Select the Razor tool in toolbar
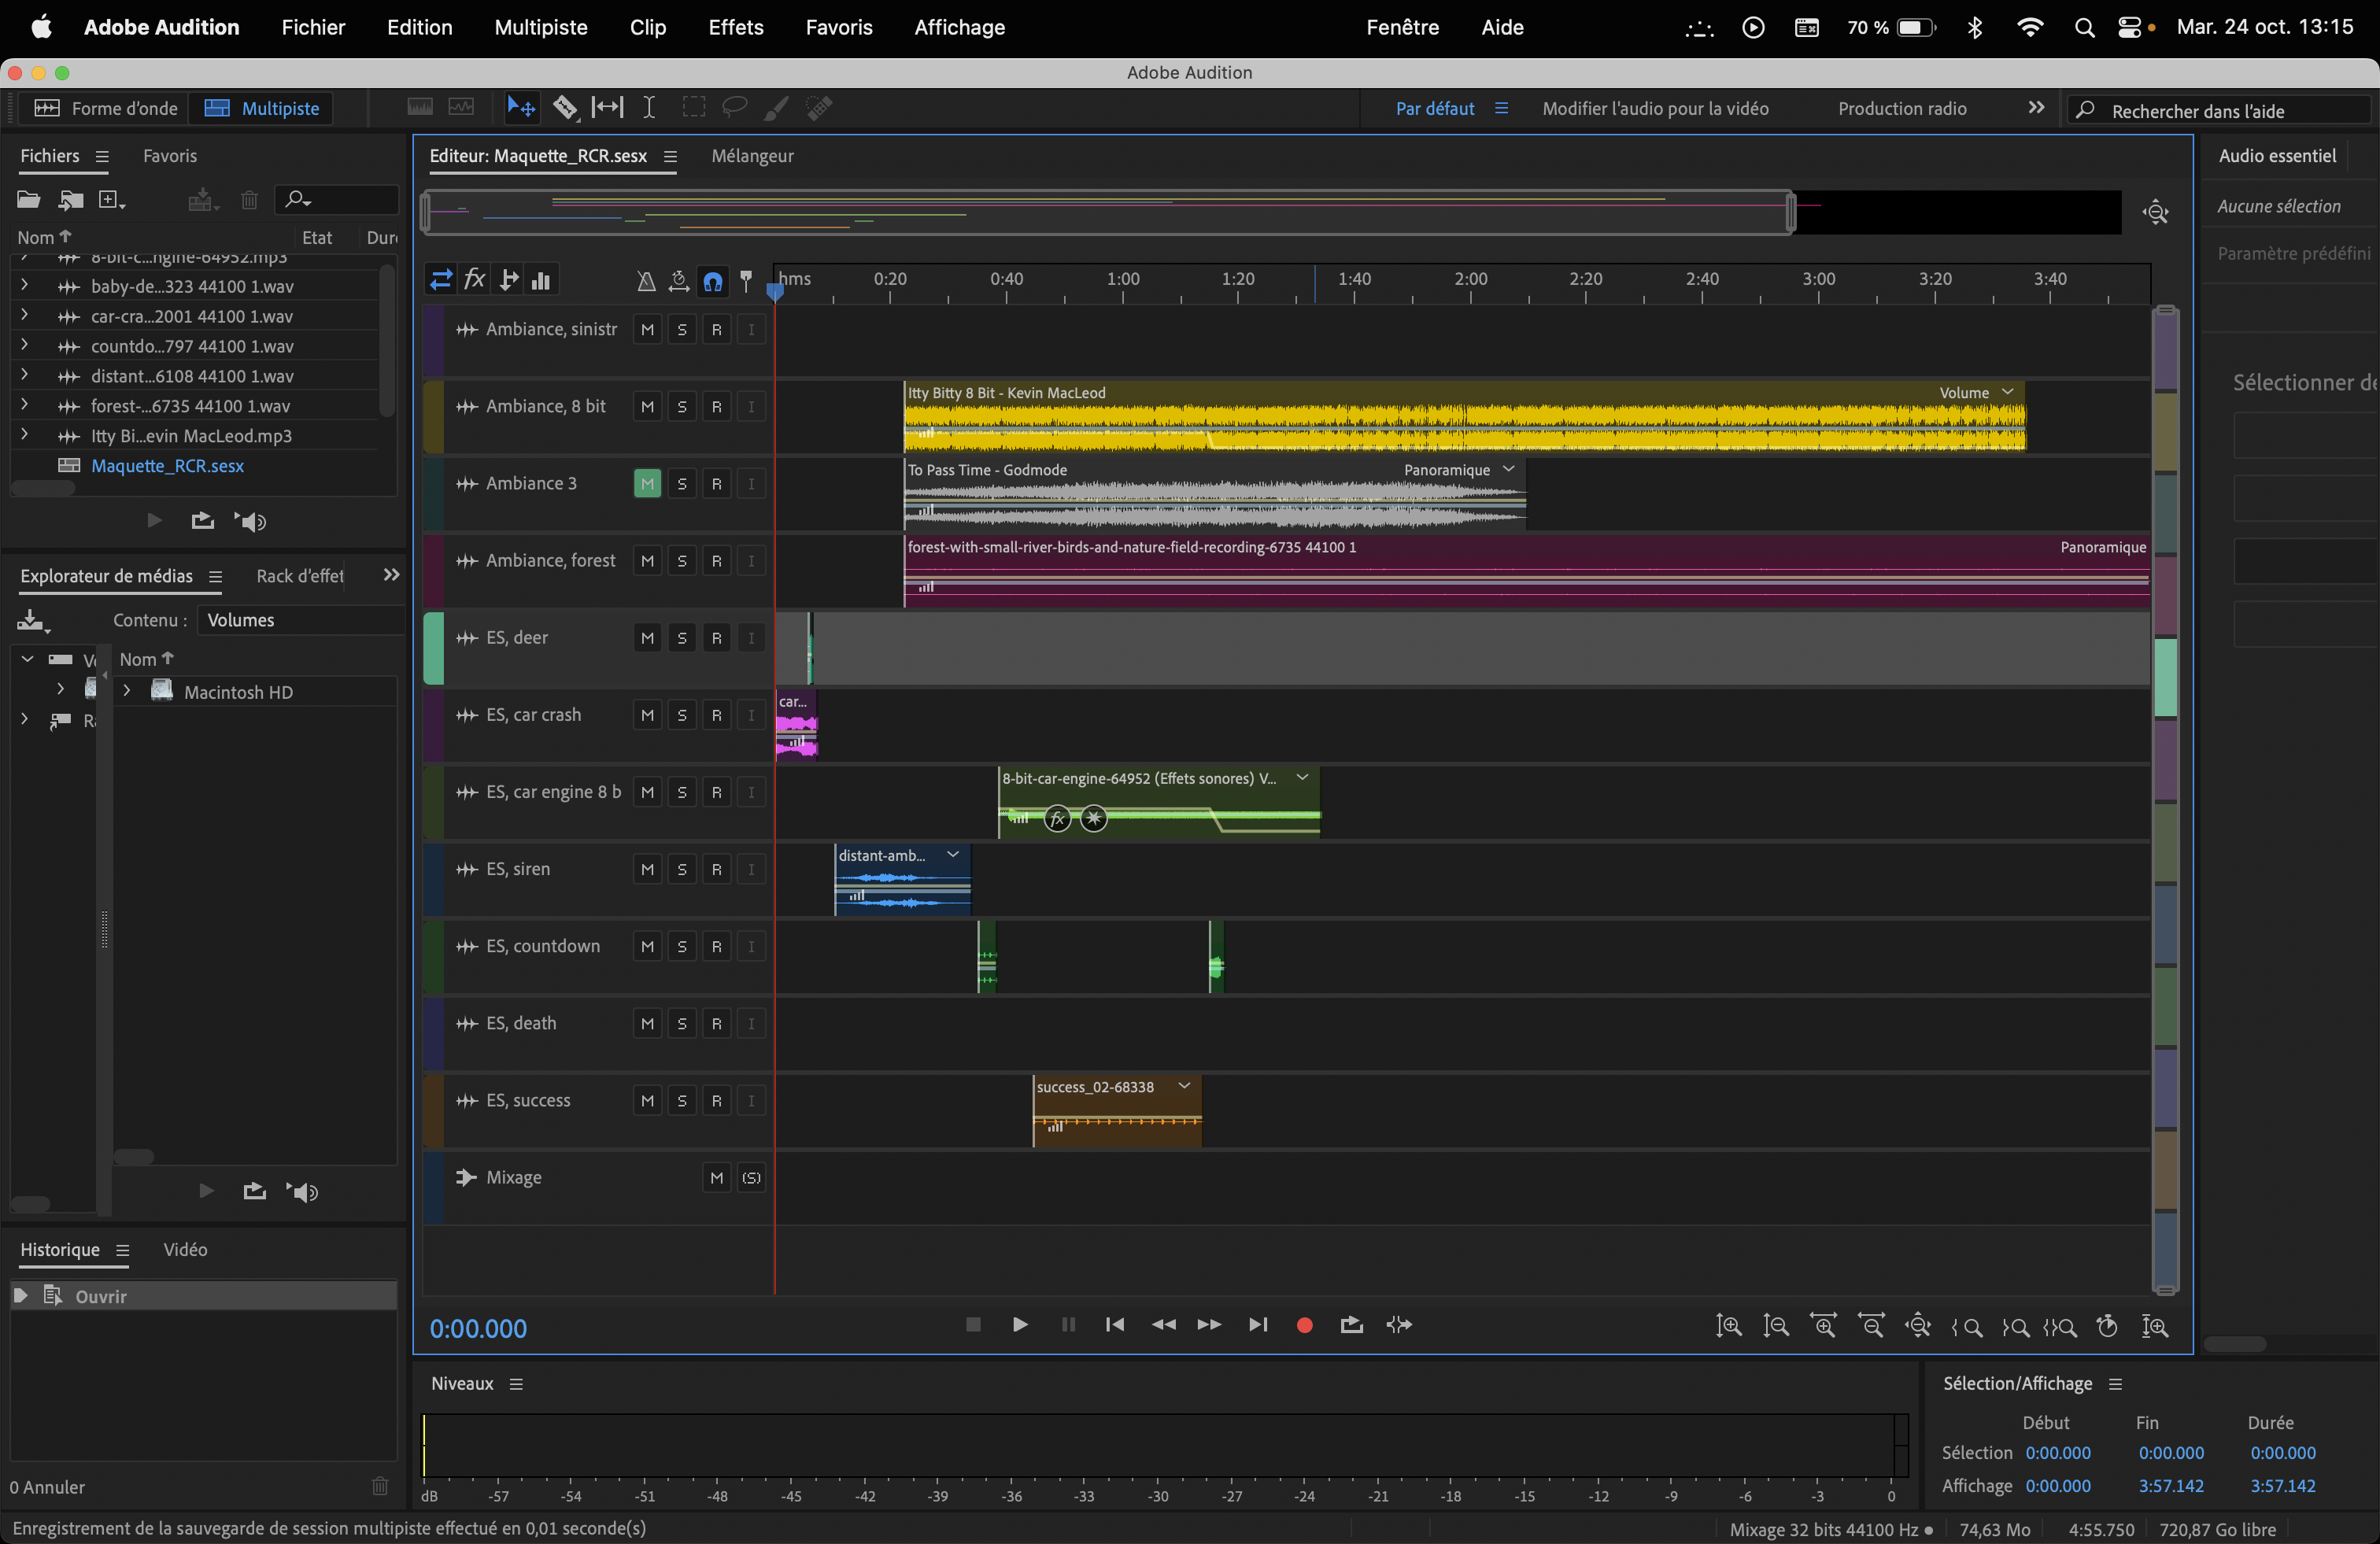Viewport: 2380px width, 1544px height. (565, 108)
